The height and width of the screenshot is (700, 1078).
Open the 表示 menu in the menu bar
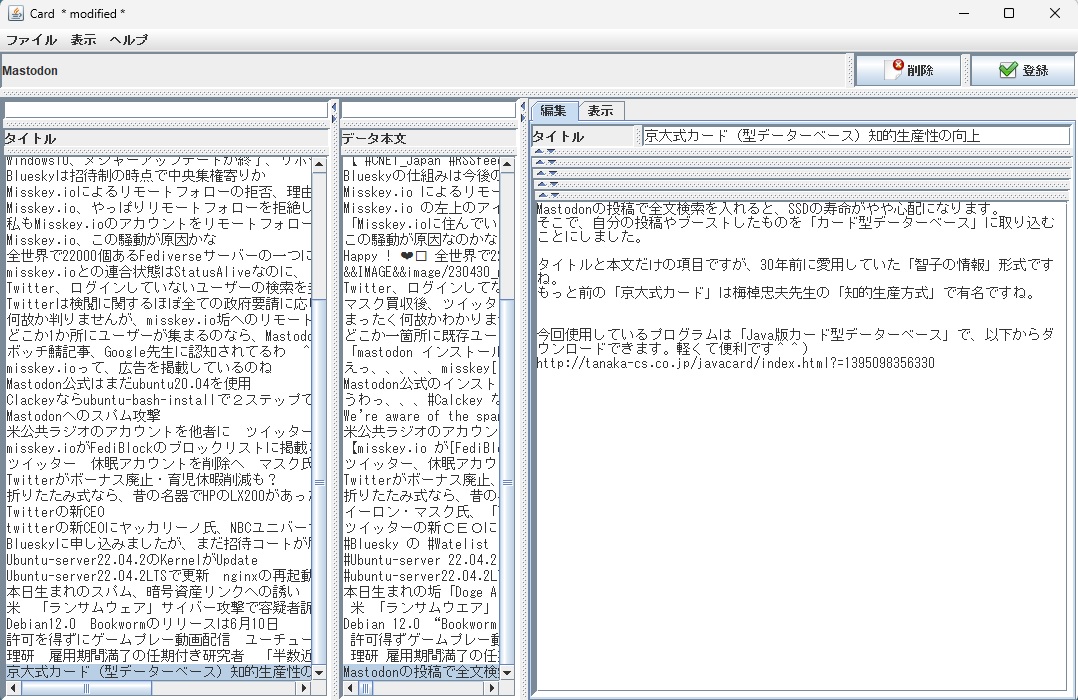(83, 40)
